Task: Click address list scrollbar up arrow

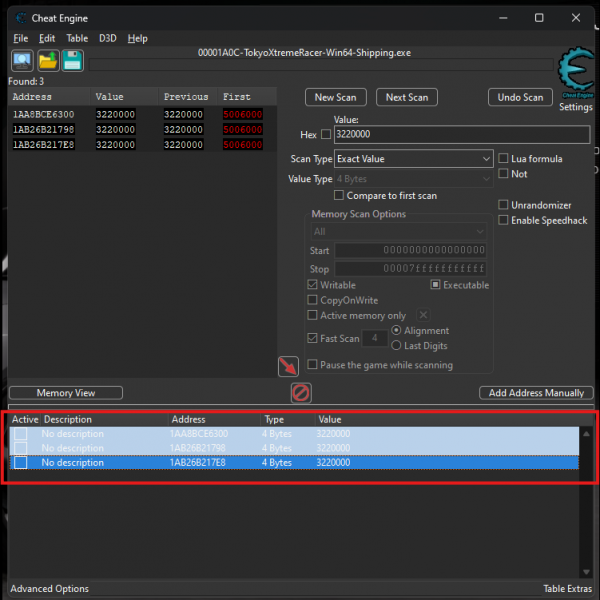Action: (586, 434)
